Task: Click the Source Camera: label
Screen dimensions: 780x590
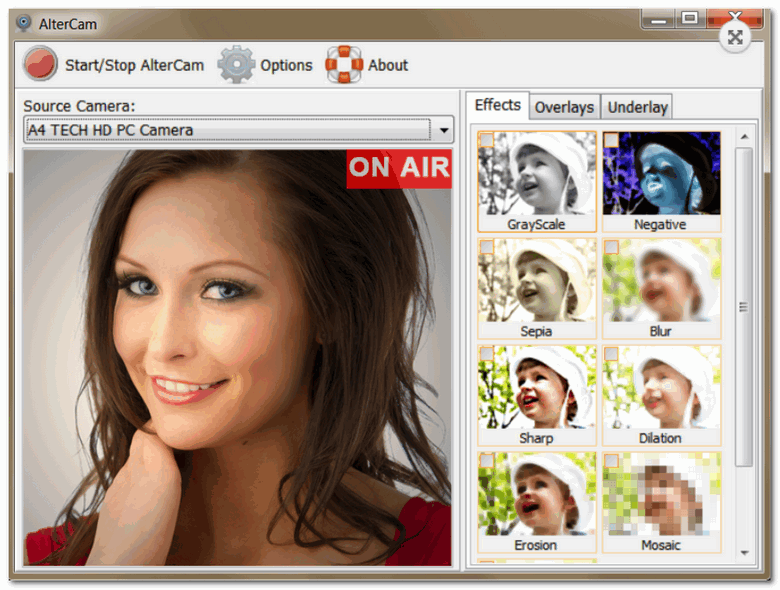Action: click(79, 106)
